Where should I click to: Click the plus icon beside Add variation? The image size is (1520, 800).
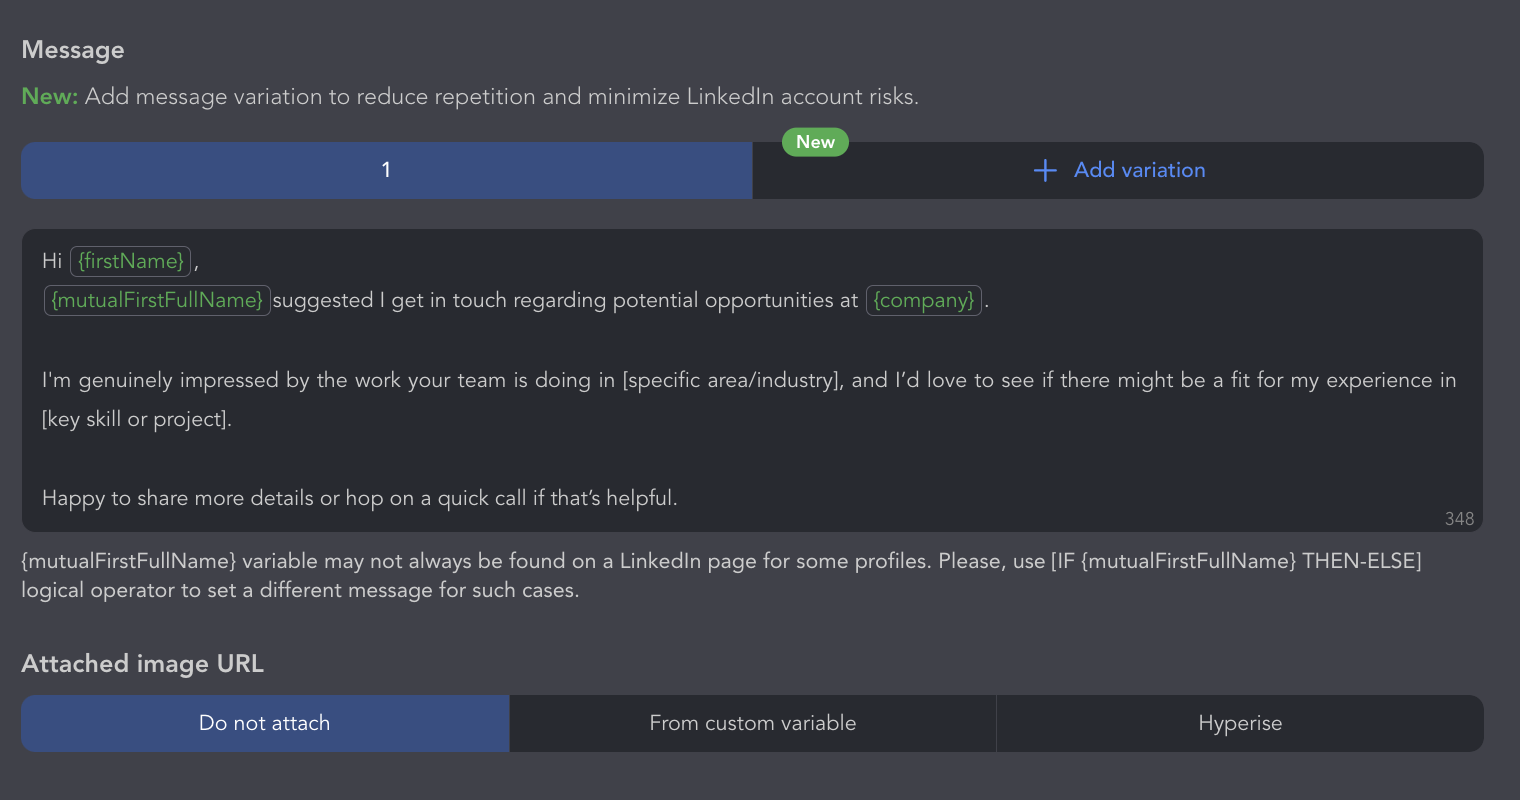click(x=1045, y=170)
